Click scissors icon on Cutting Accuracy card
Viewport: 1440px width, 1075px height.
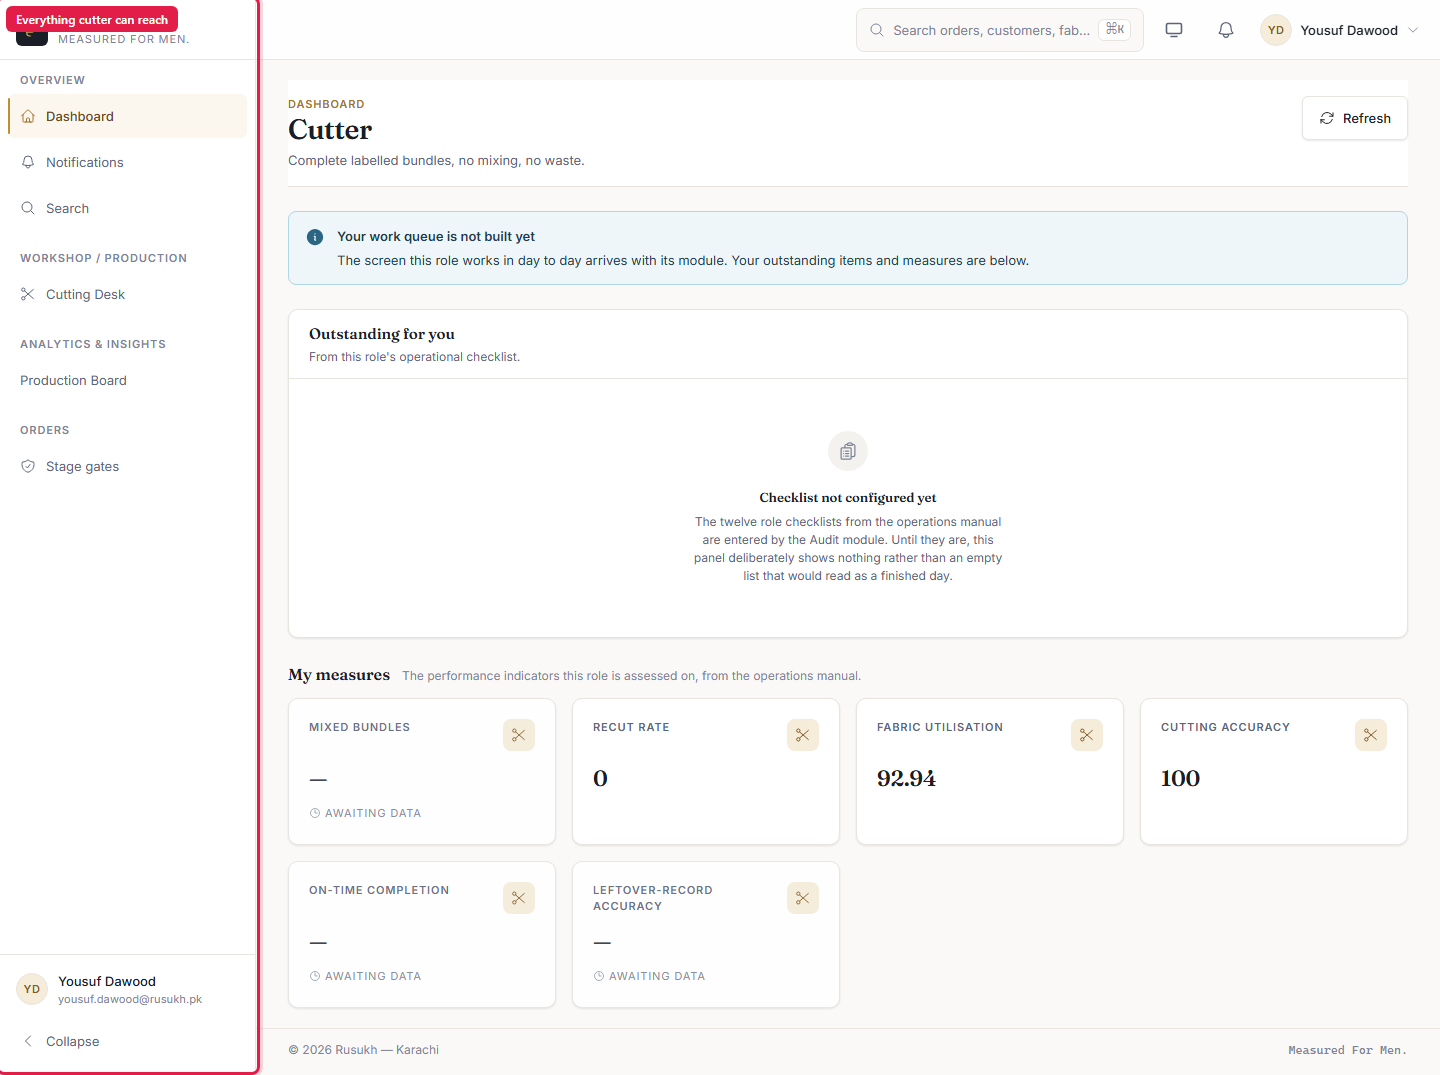[1371, 735]
